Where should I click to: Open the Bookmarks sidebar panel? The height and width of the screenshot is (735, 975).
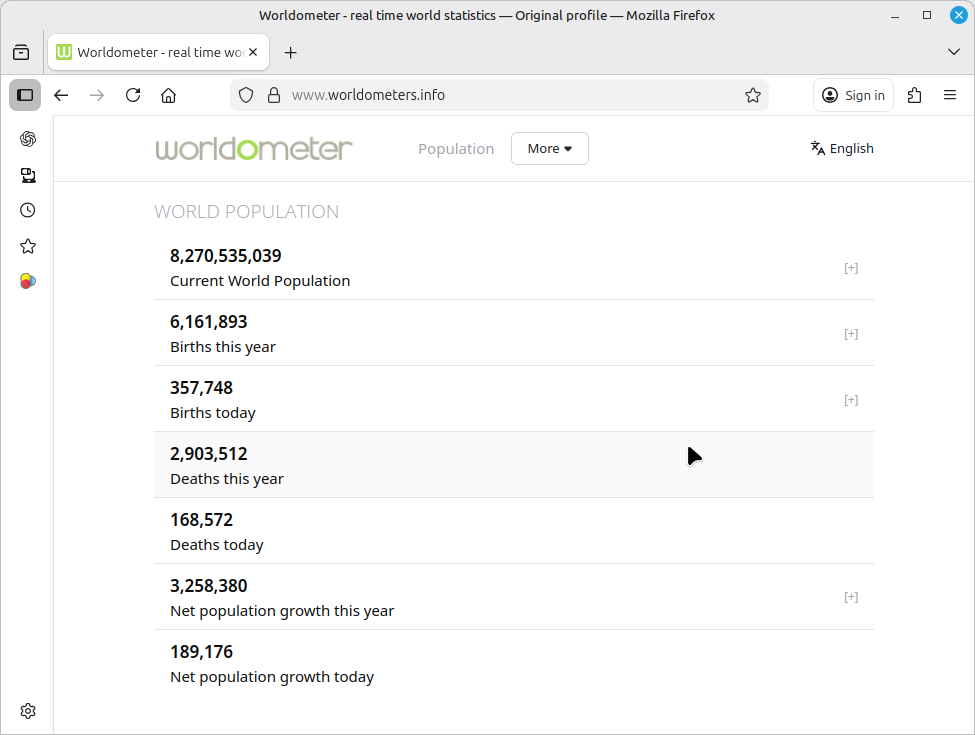tap(28, 246)
